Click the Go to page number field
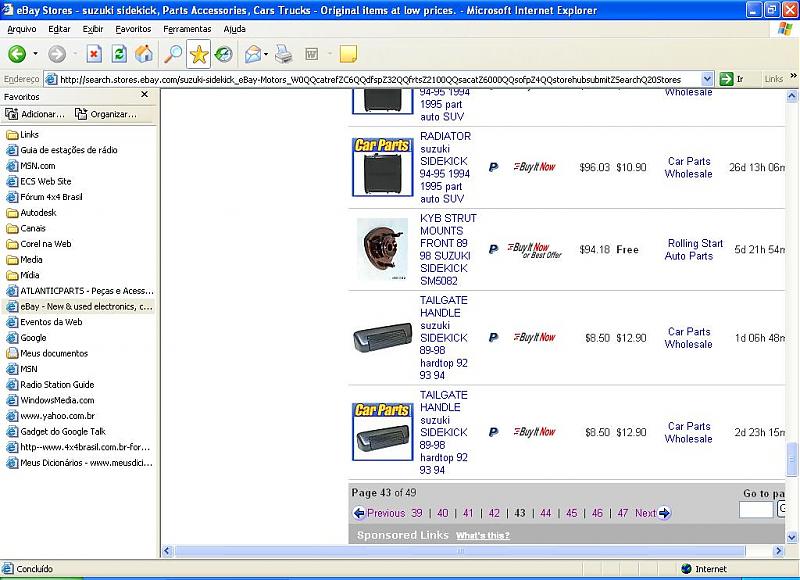This screenshot has height=580, width=800. pyautogui.click(x=756, y=509)
